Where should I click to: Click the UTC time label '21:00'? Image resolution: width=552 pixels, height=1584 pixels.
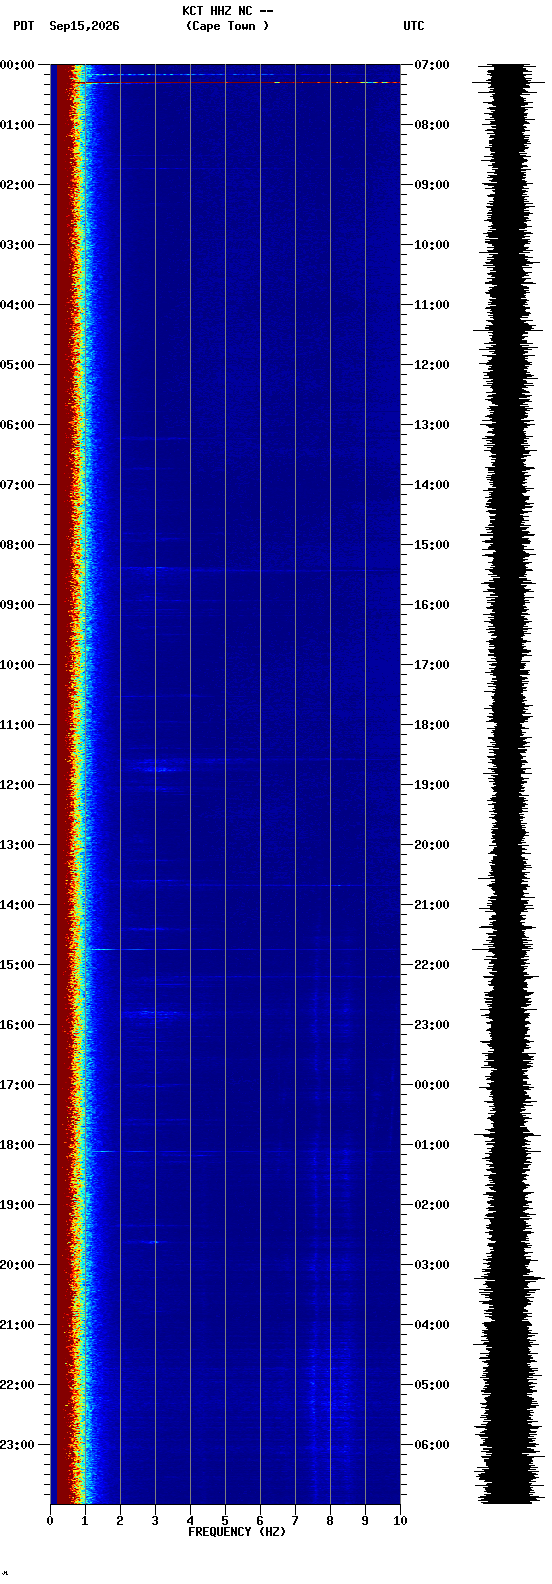432,905
